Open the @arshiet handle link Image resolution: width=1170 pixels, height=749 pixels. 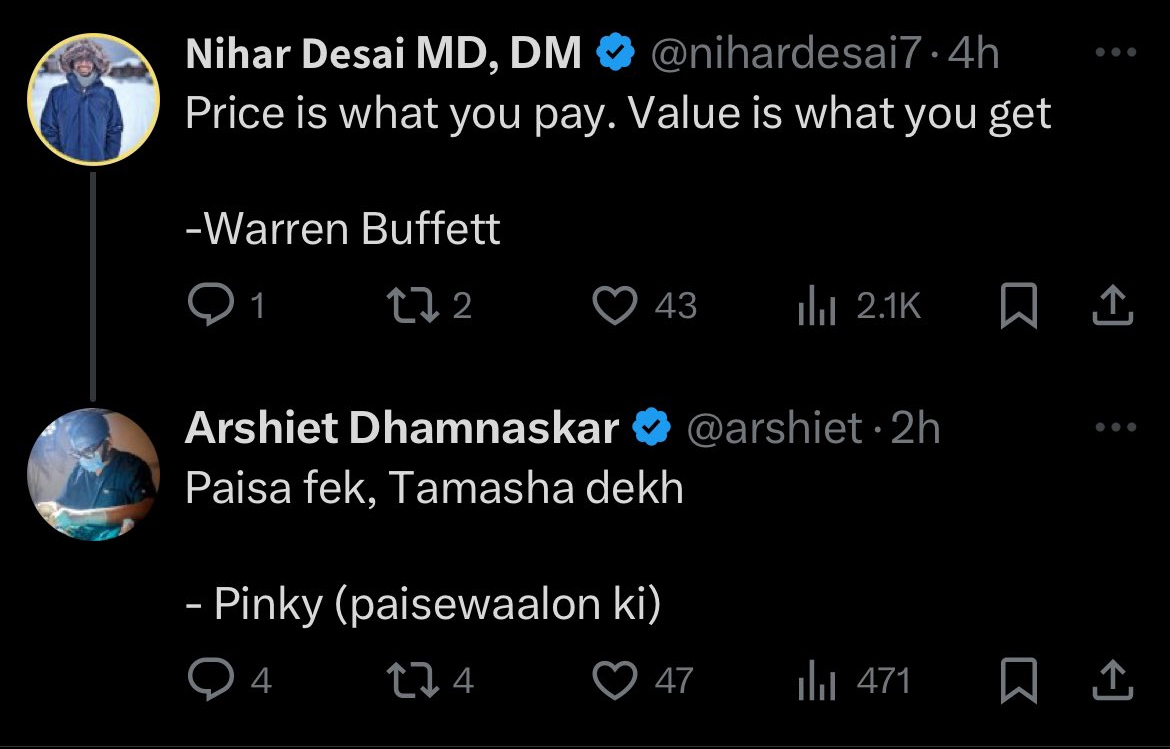point(773,429)
